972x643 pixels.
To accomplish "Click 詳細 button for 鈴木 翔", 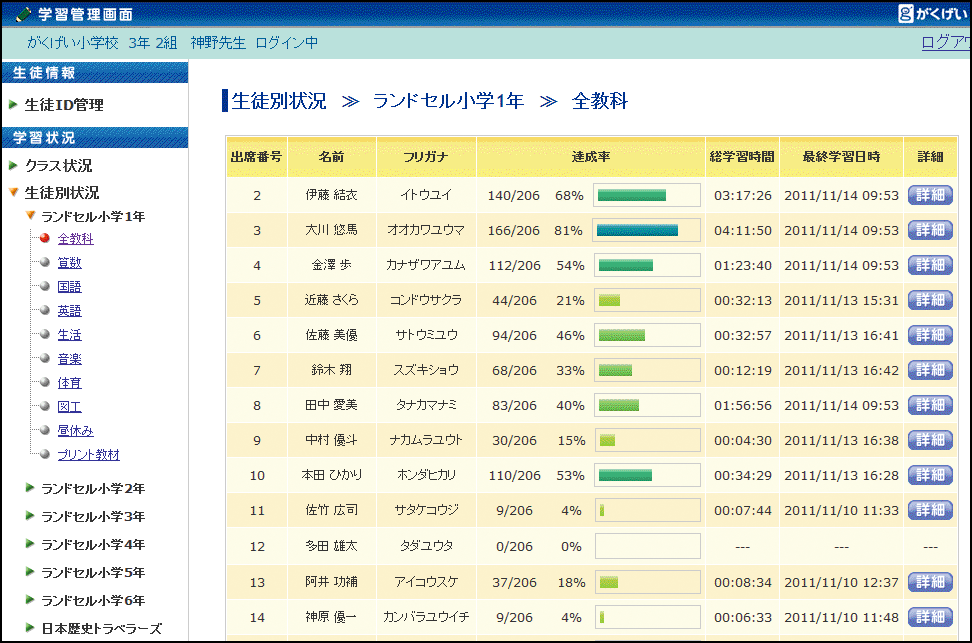I will pyautogui.click(x=930, y=370).
